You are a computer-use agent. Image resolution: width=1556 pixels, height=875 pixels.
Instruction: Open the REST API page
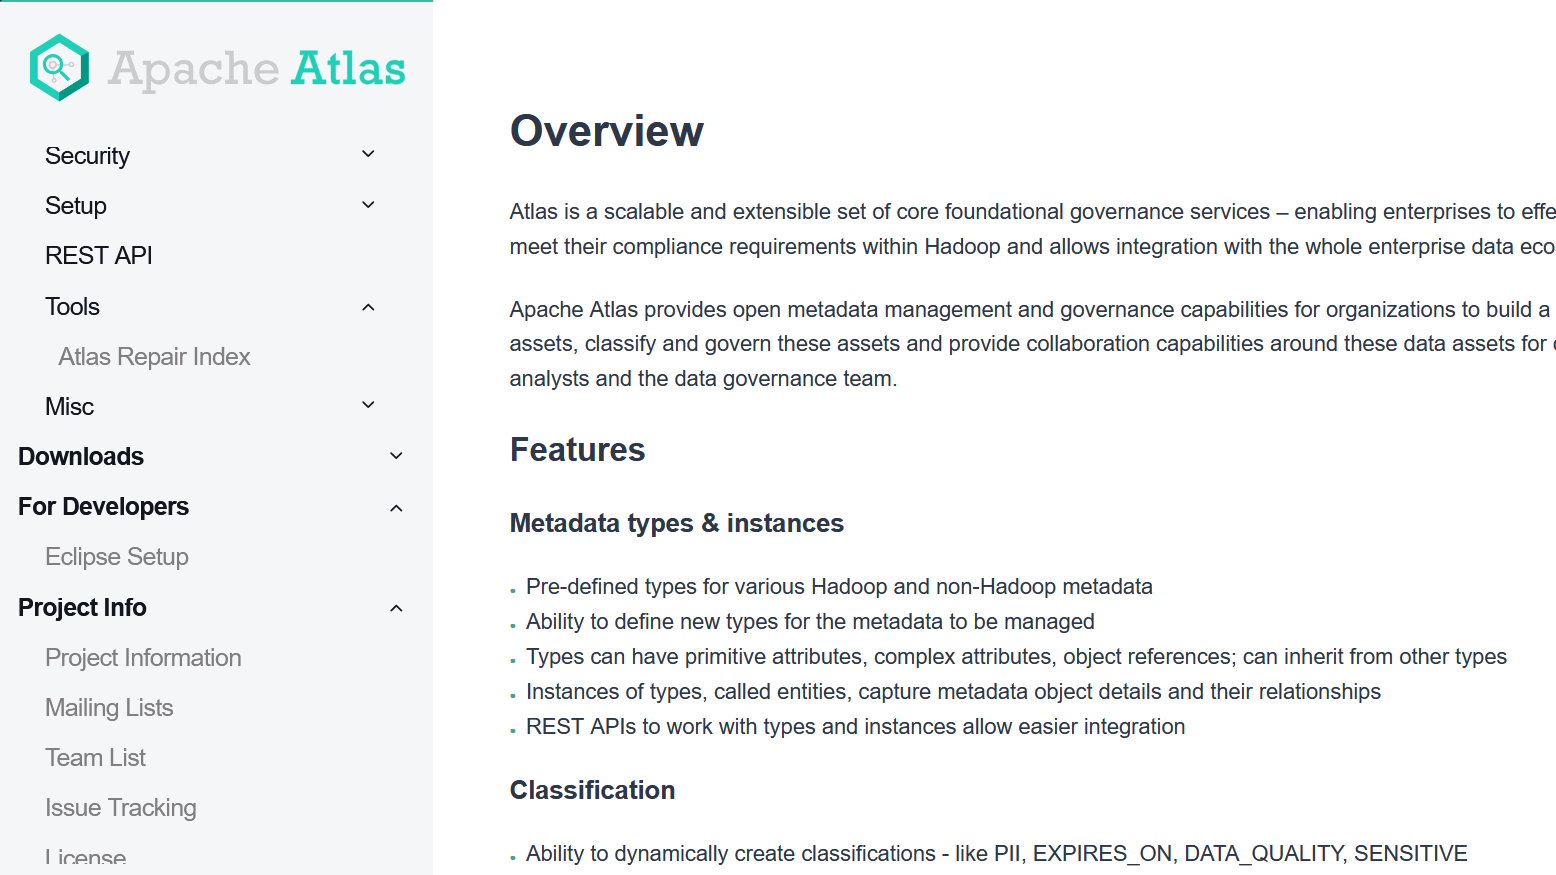[98, 255]
